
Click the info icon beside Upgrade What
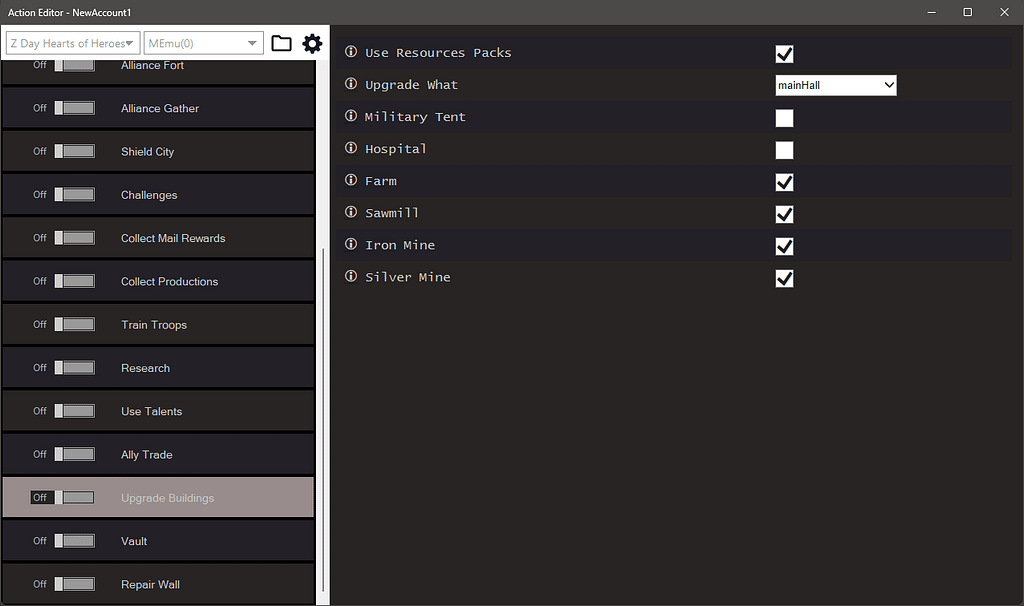click(349, 85)
